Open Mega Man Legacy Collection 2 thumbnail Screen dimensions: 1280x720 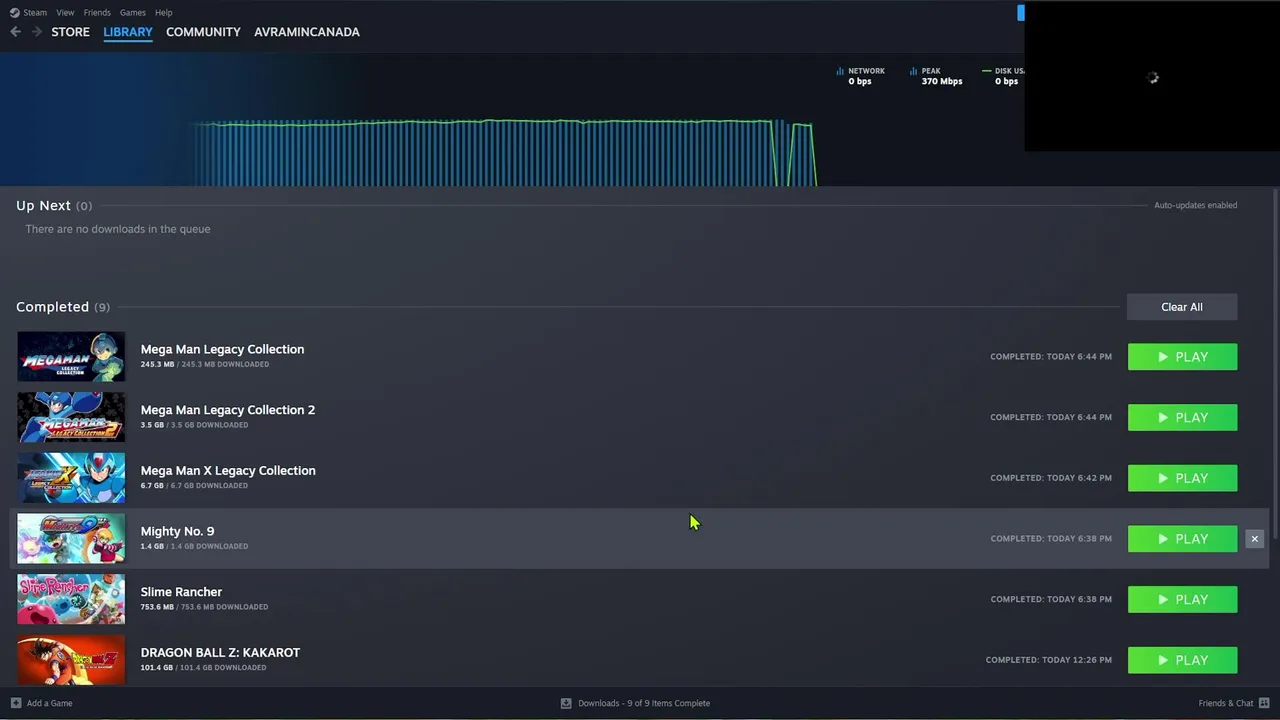pos(71,417)
